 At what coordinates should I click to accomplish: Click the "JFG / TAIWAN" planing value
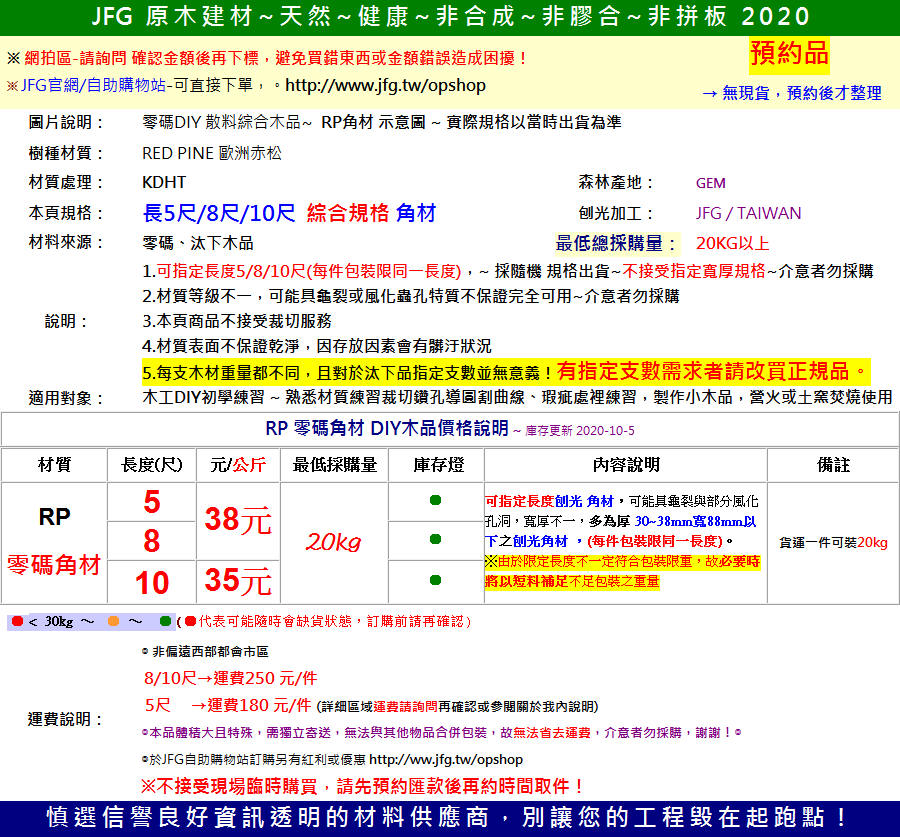tap(748, 214)
